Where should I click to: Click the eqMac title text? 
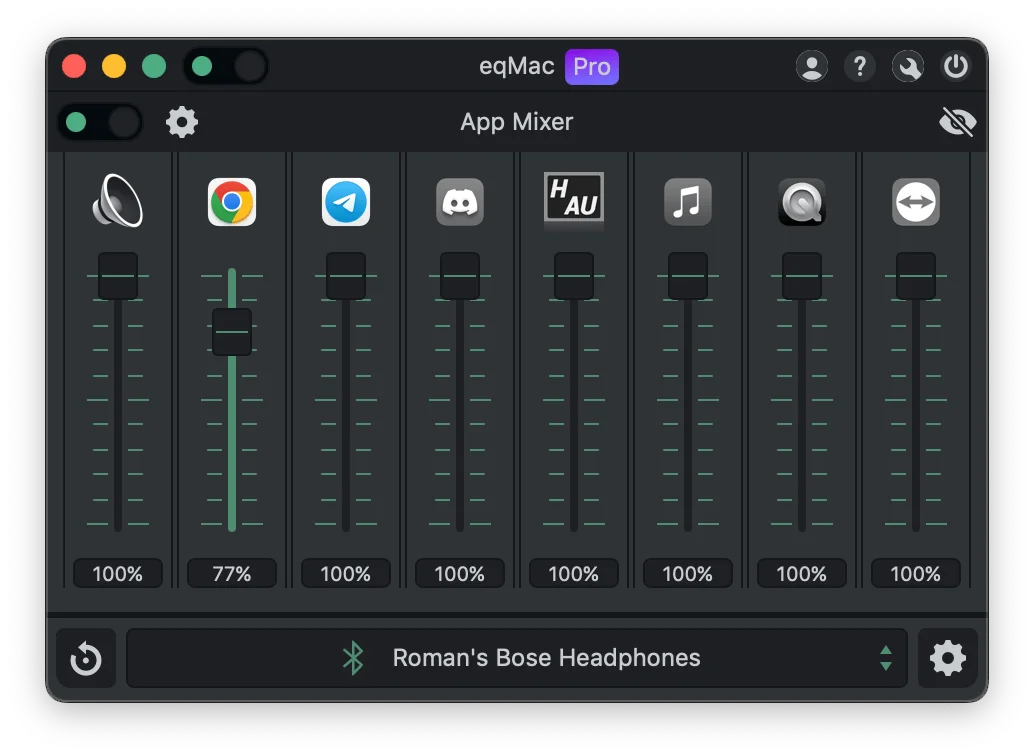(516, 66)
